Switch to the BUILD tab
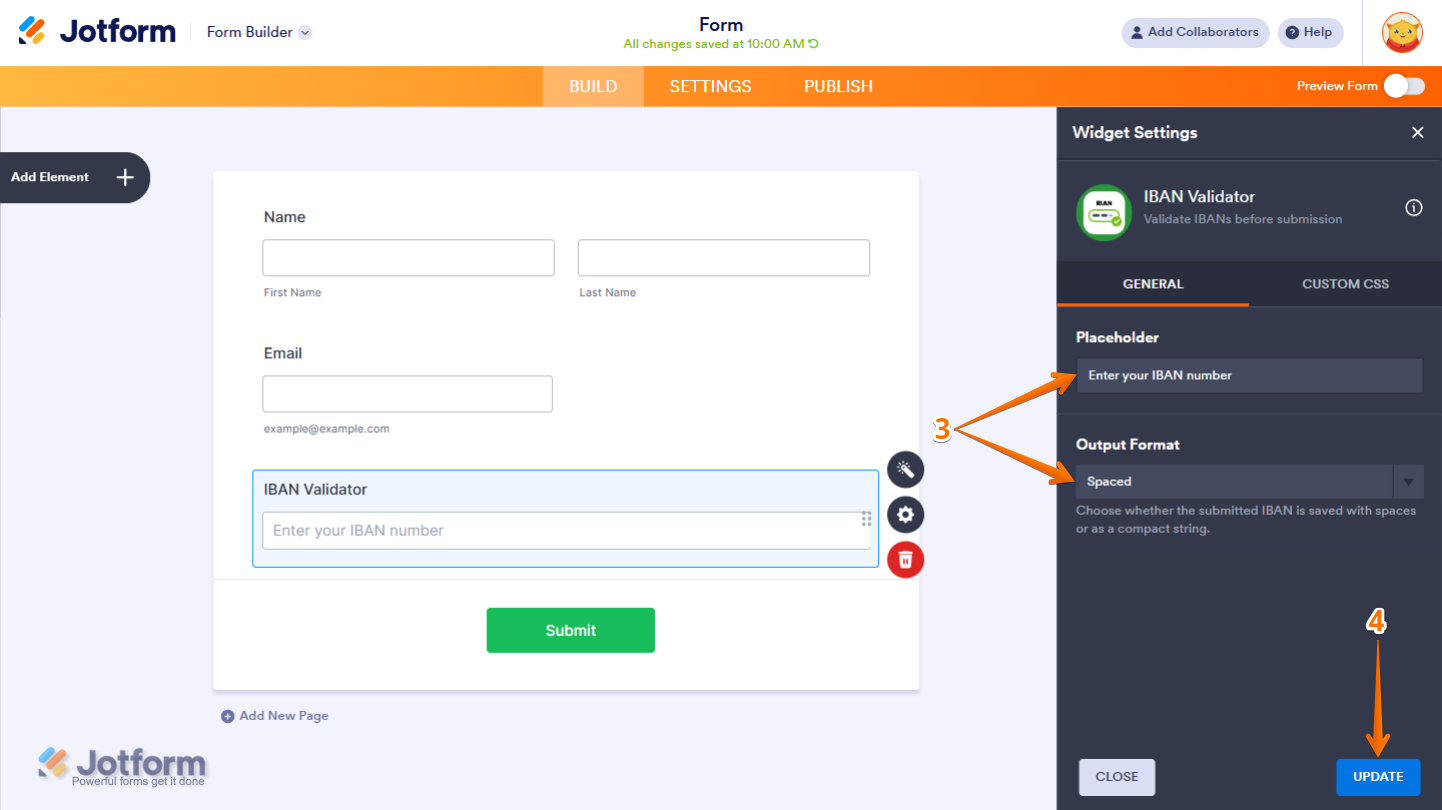Image resolution: width=1442 pixels, height=810 pixels. click(593, 86)
